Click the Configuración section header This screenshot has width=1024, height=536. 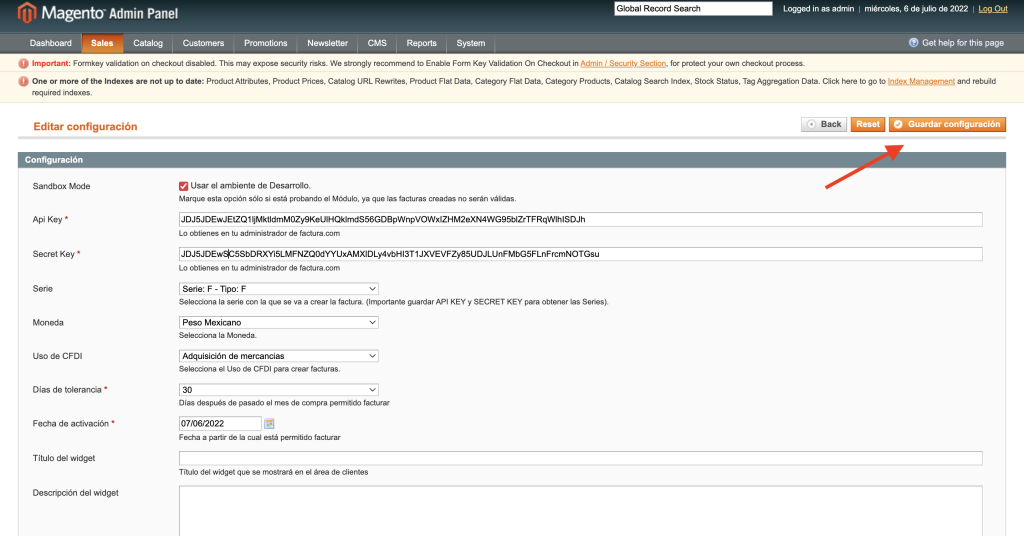(x=511, y=160)
